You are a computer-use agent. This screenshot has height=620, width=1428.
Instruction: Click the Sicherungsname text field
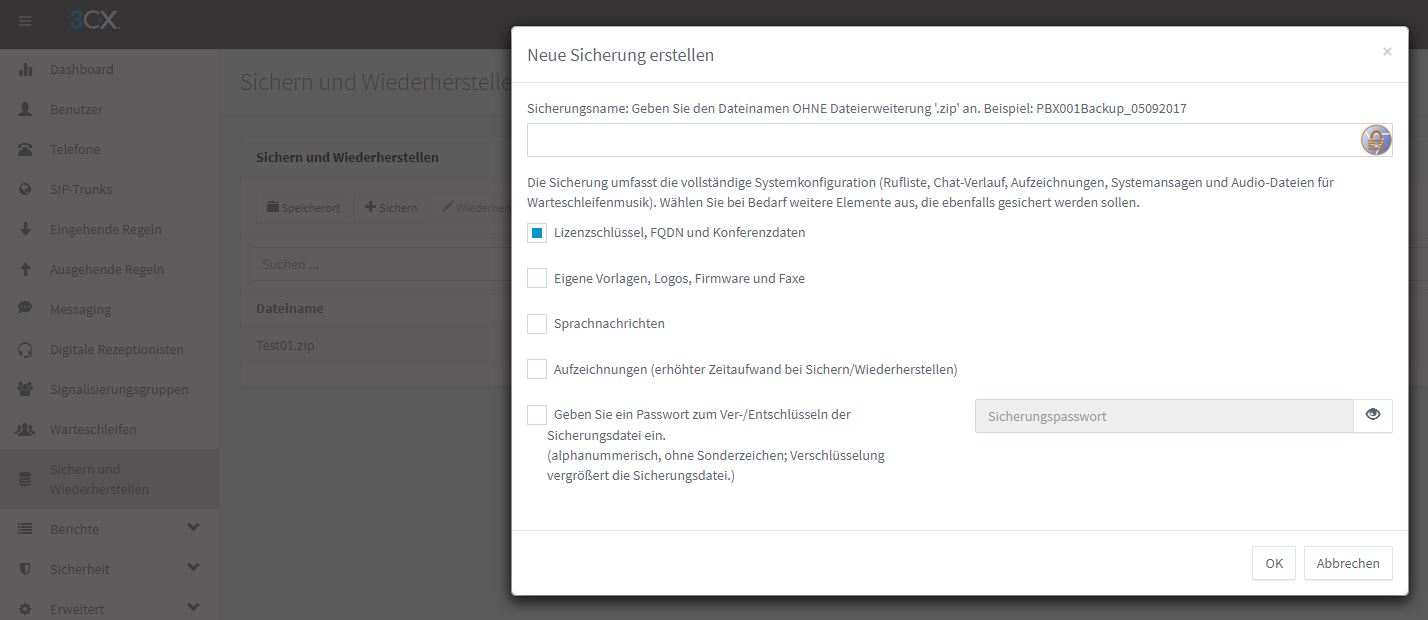pyautogui.click(x=940, y=140)
